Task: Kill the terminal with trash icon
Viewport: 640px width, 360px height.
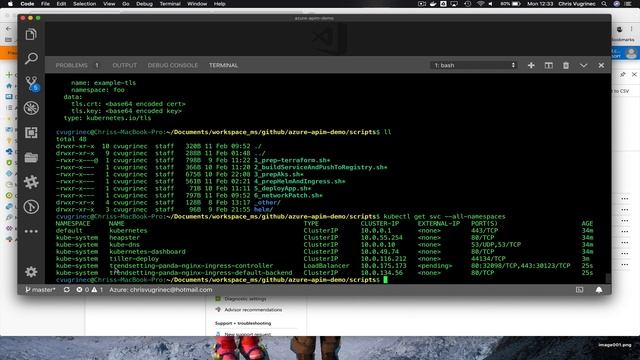Action: click(566, 65)
